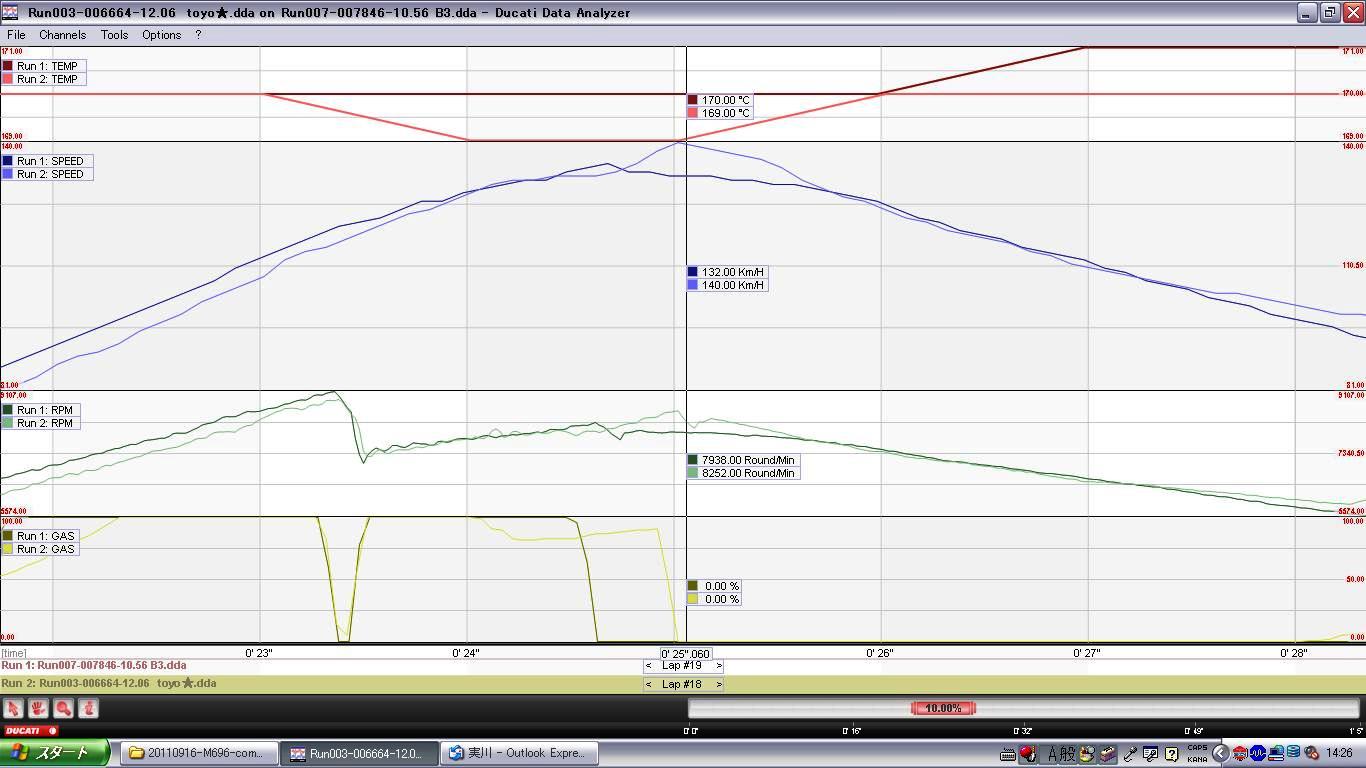Click the 0' 24" time axis label
Image resolution: width=1366 pixels, height=768 pixels.
466,653
